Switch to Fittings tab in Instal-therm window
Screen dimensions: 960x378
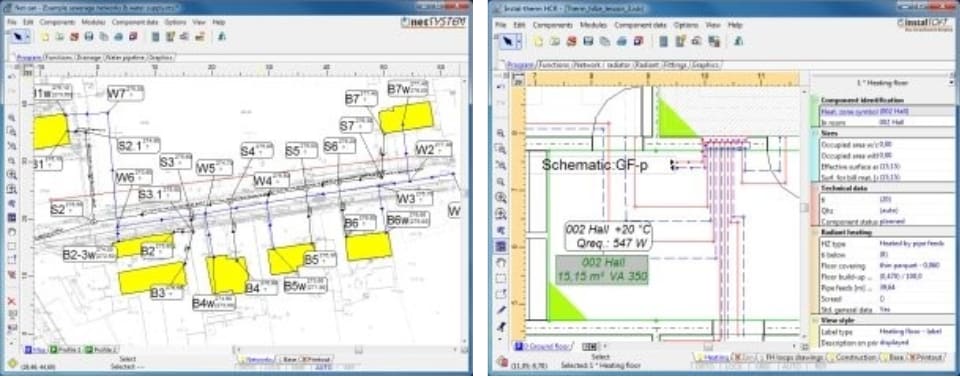click(x=675, y=64)
